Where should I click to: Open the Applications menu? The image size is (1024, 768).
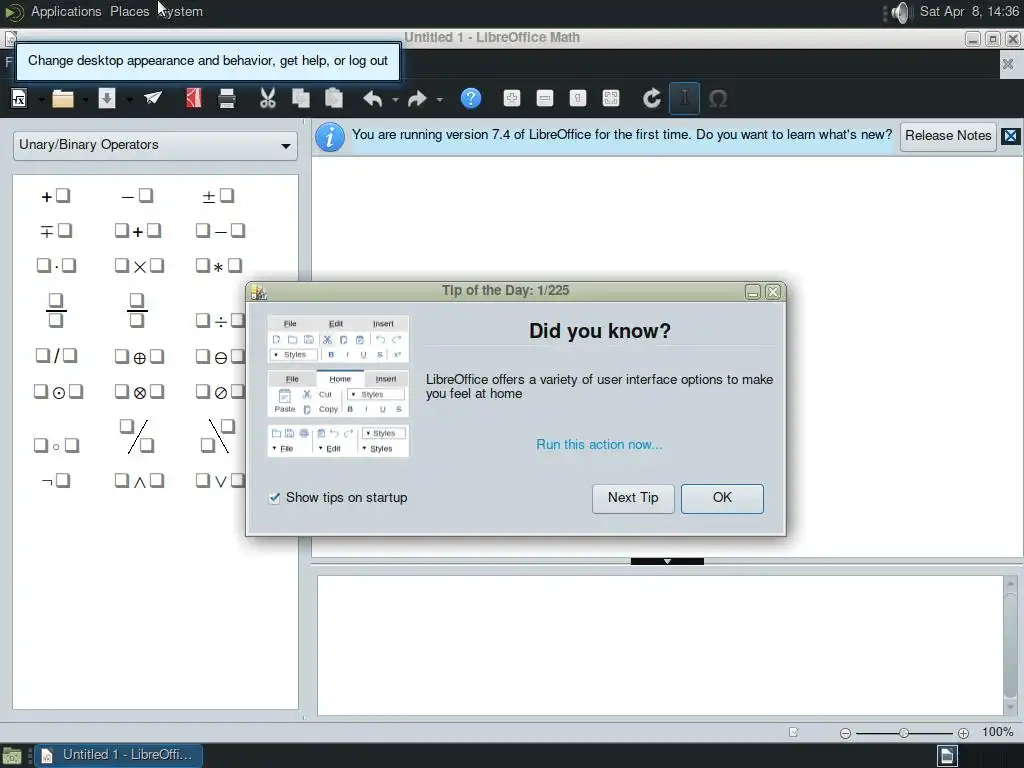(66, 12)
